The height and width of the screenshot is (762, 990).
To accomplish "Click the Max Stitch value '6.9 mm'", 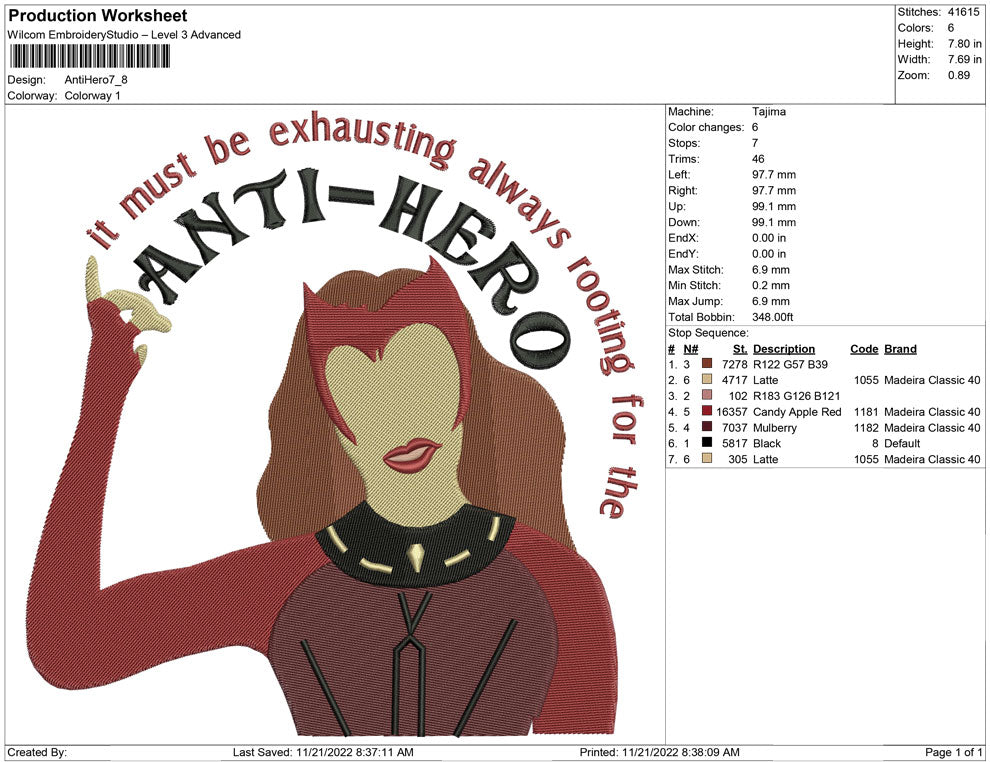I will coord(770,270).
